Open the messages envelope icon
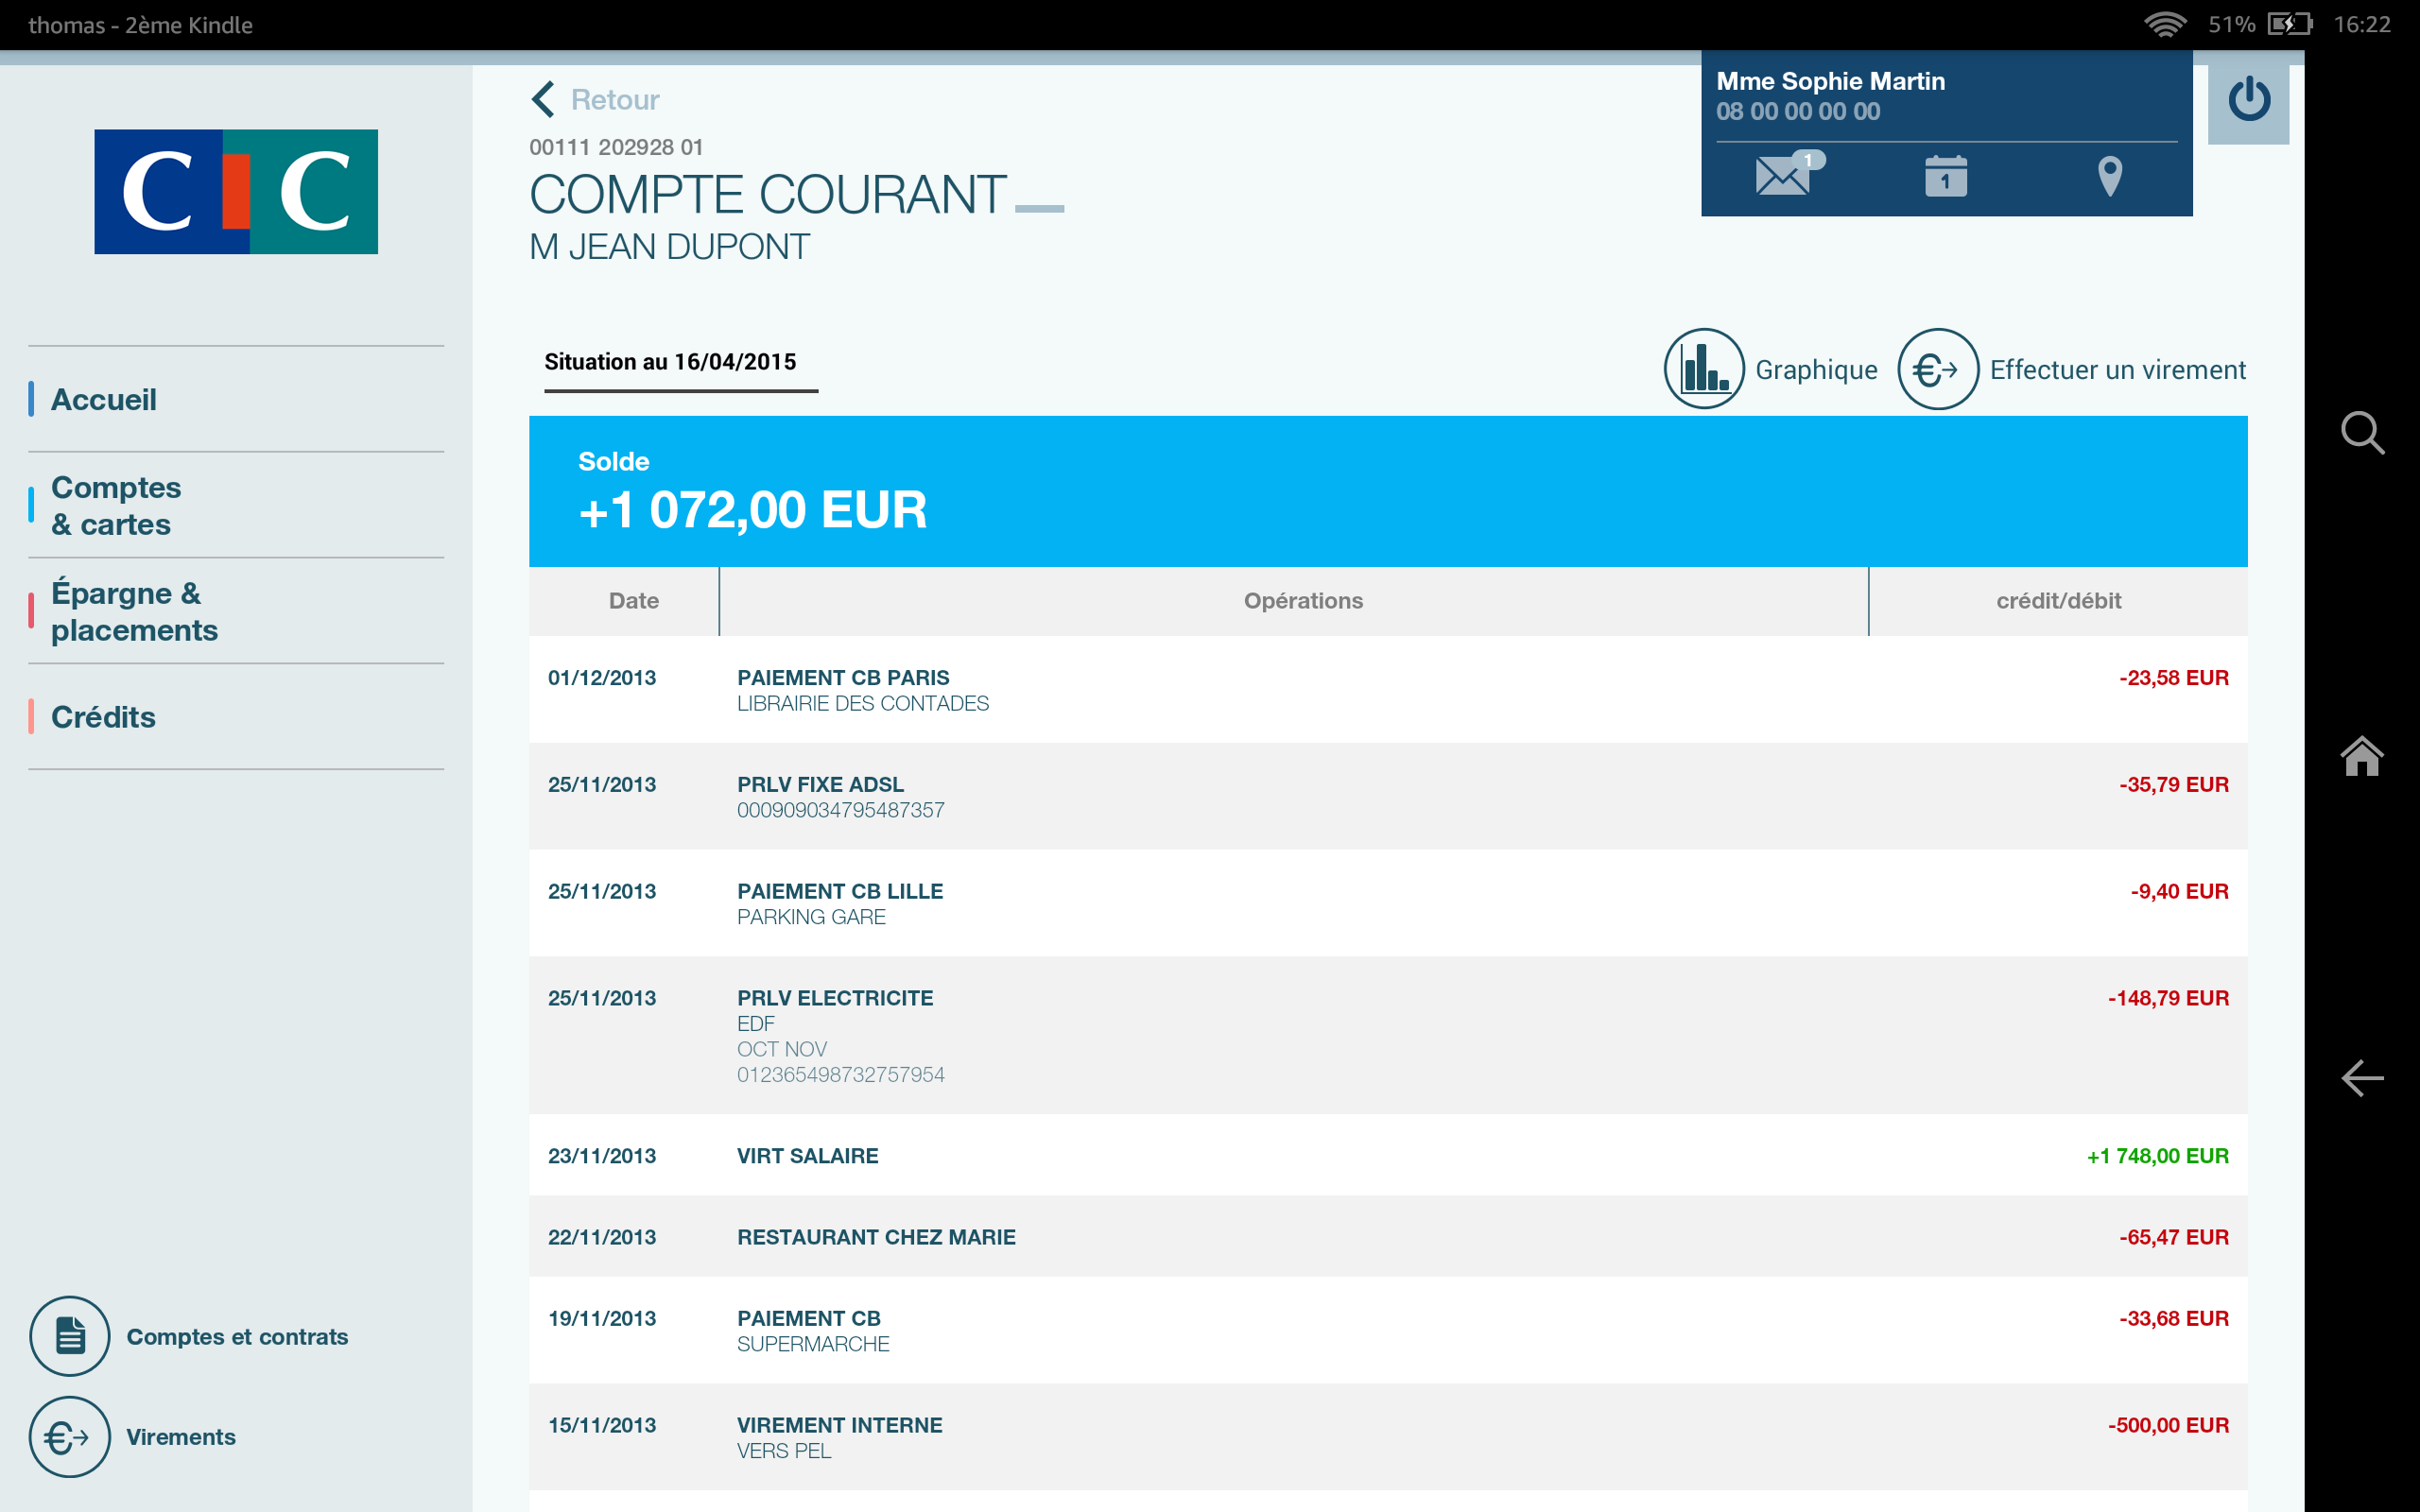The image size is (2420, 1512). point(1784,178)
